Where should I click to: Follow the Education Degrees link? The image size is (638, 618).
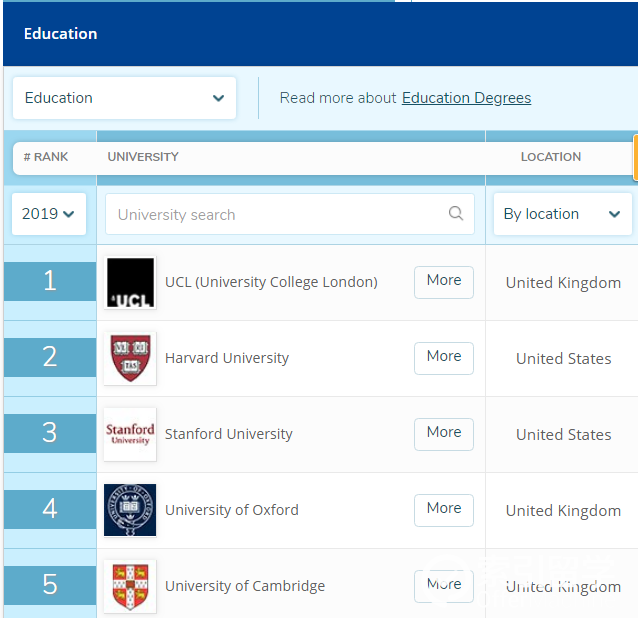tap(466, 98)
